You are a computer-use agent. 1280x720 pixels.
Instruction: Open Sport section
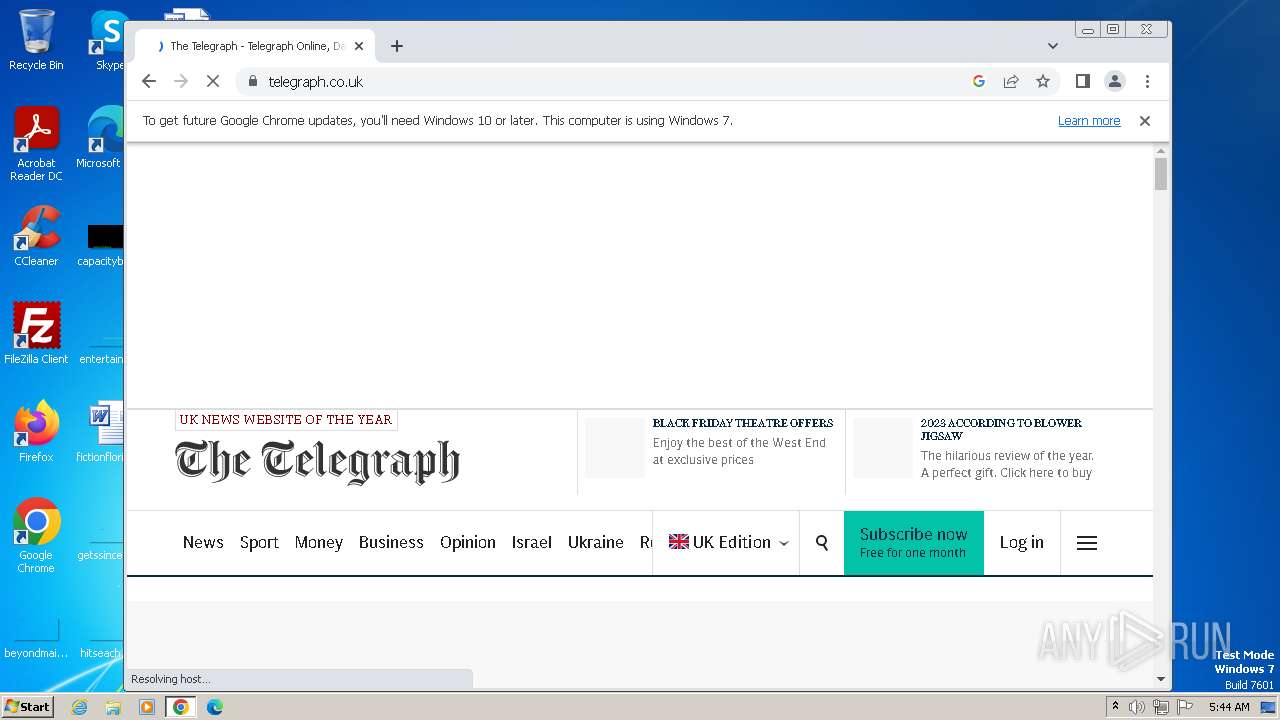coord(259,542)
